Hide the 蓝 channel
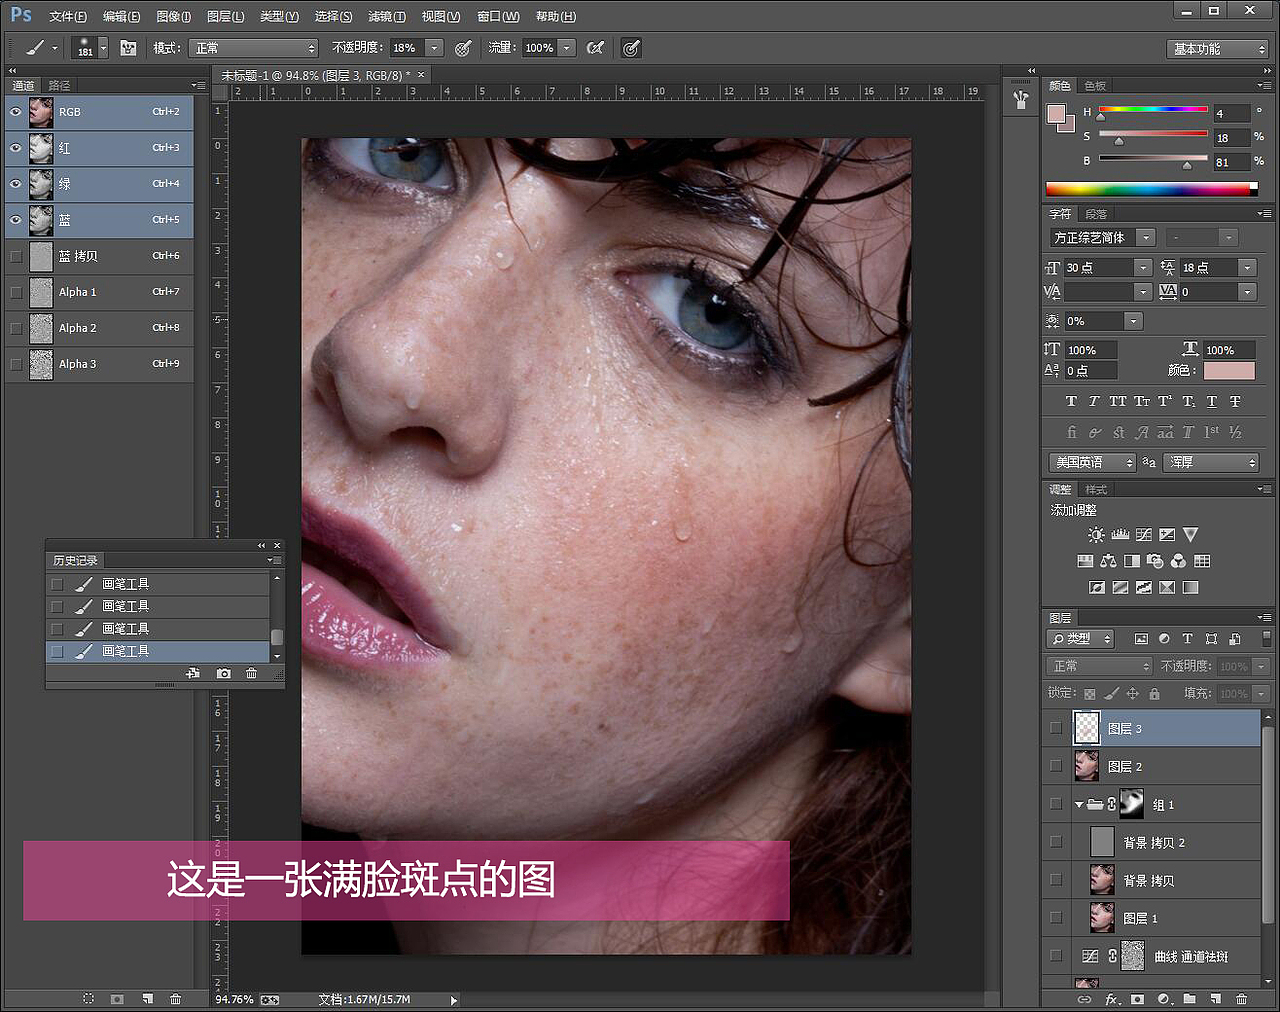Image resolution: width=1280 pixels, height=1012 pixels. (x=15, y=220)
